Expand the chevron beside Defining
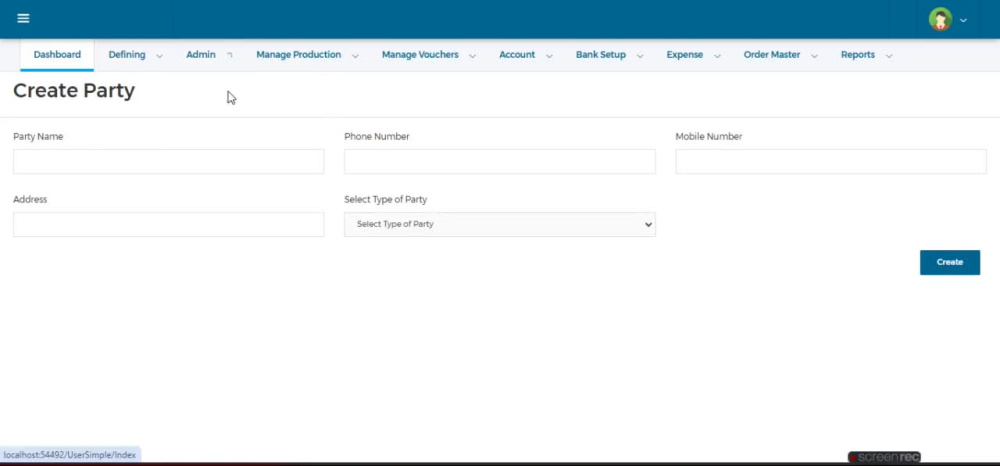Viewport: 1000px width, 466px height. coord(159,56)
